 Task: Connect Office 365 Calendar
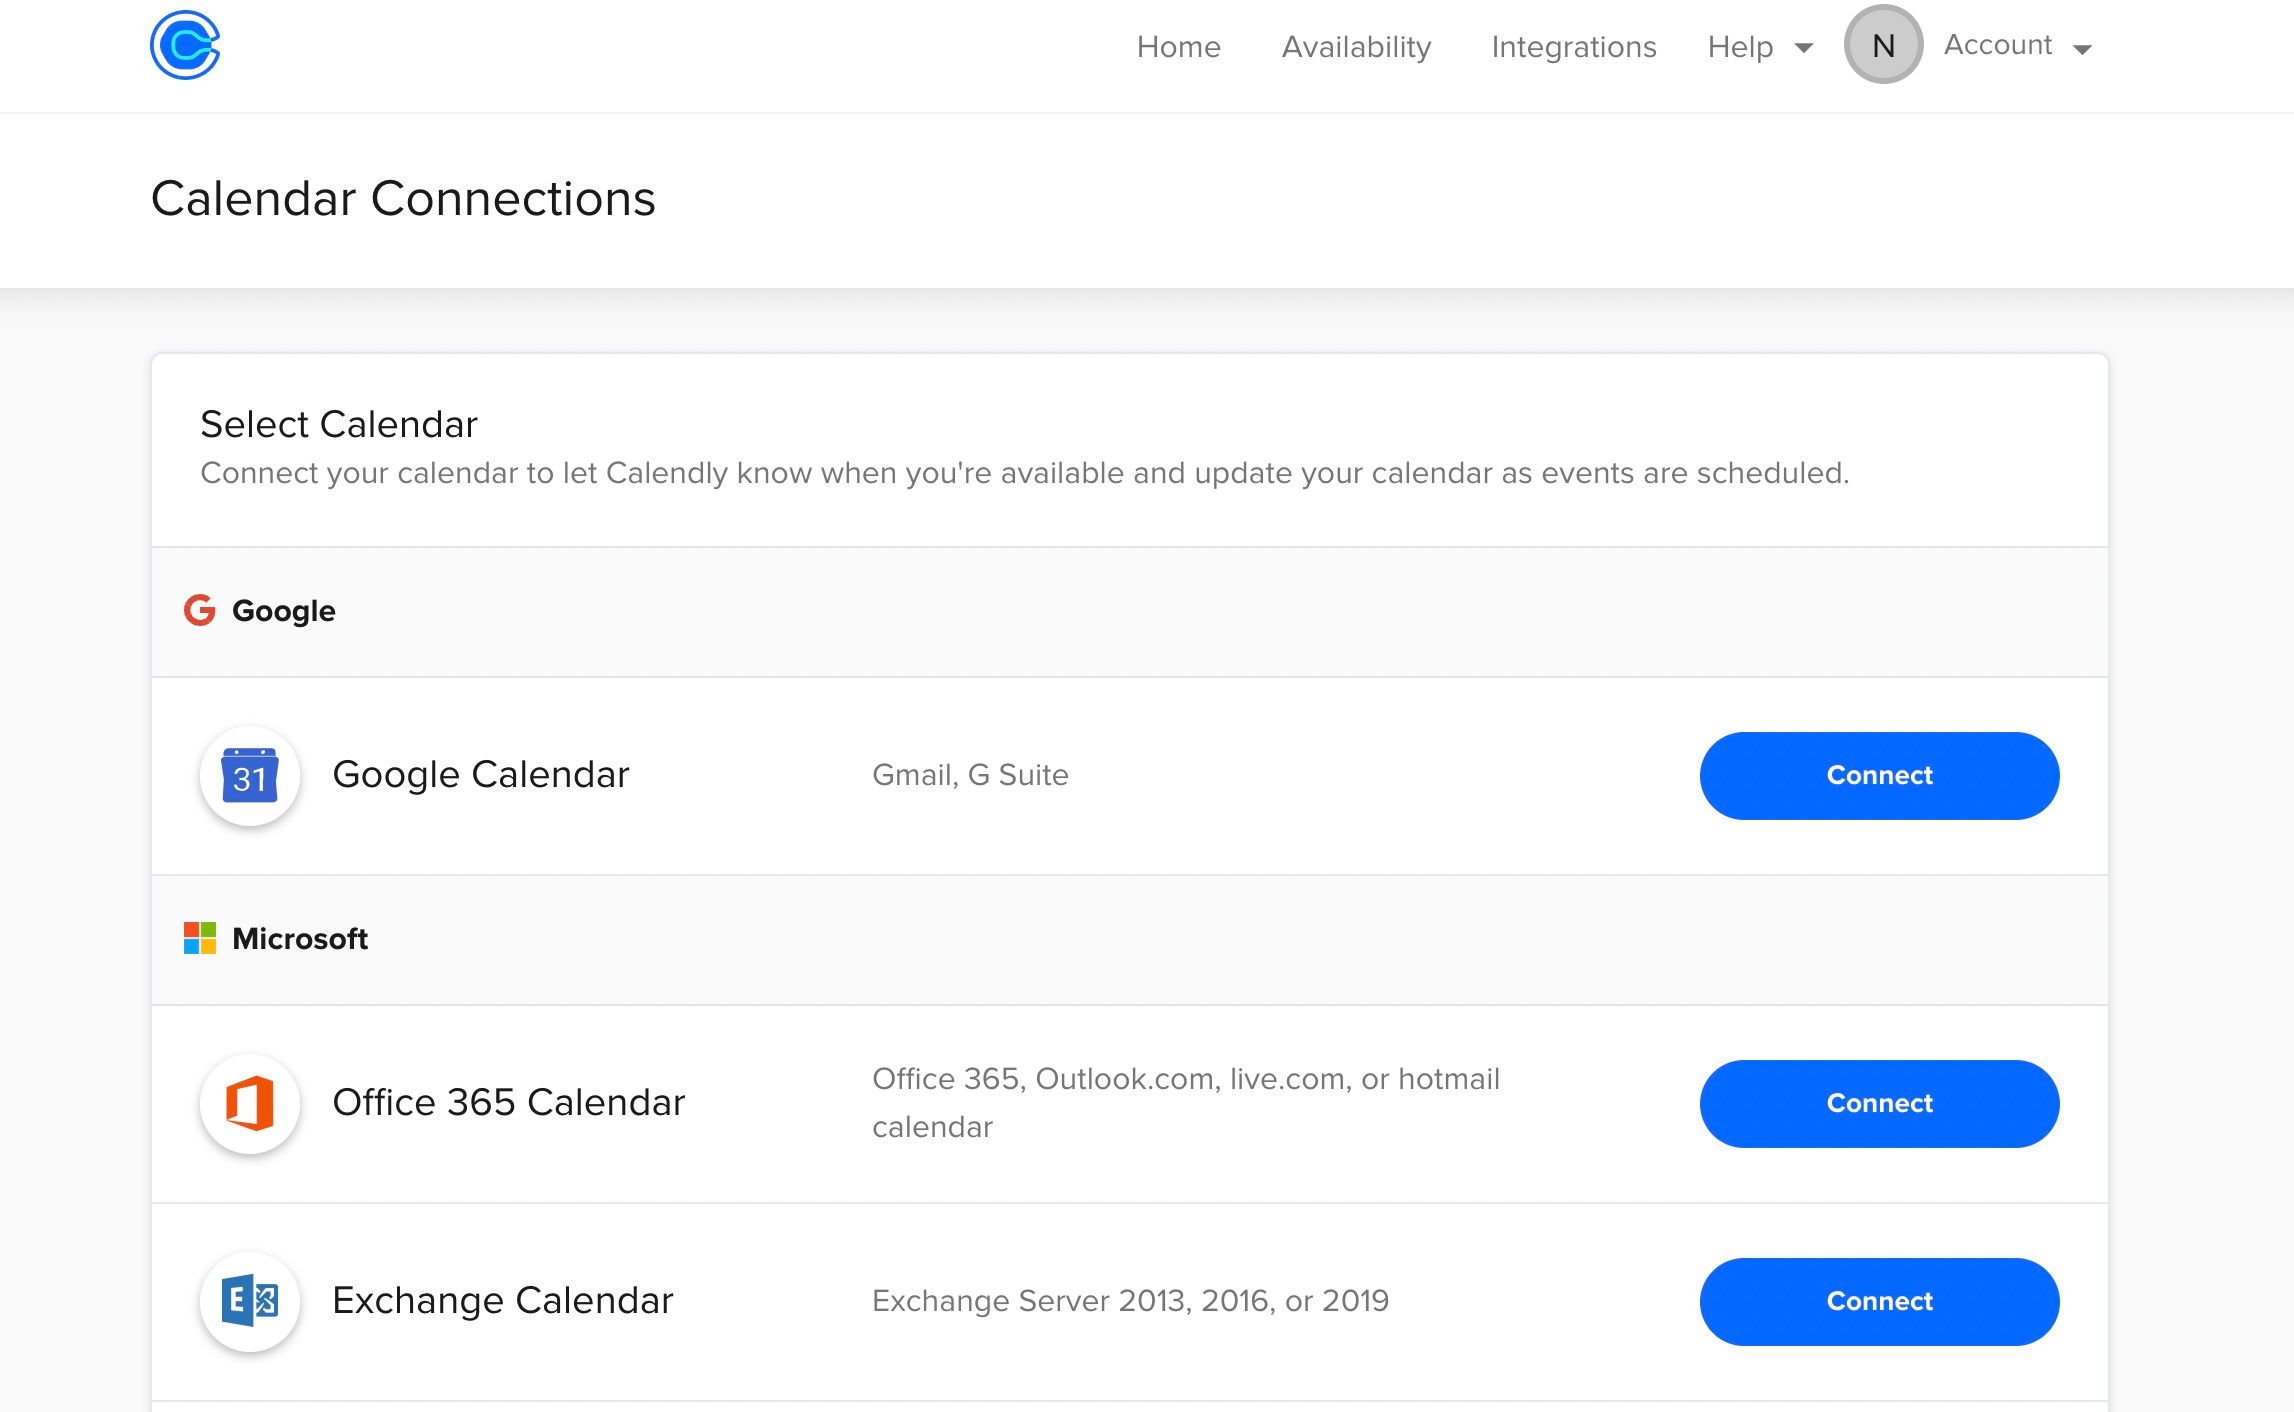1880,1104
